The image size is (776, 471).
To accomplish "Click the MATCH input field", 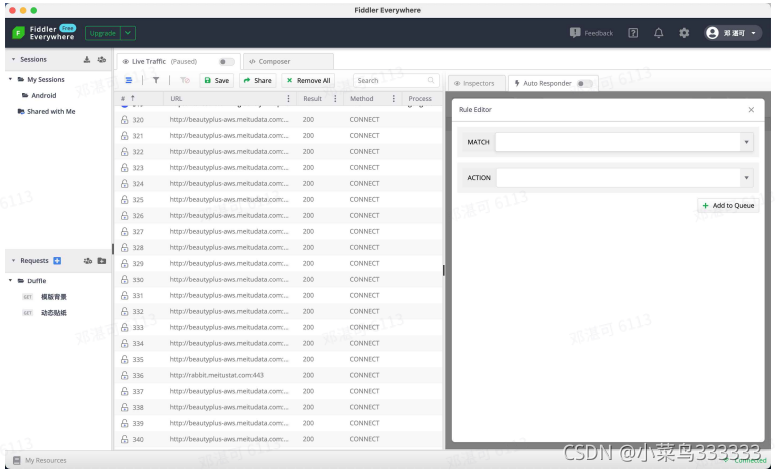I will click(x=618, y=142).
